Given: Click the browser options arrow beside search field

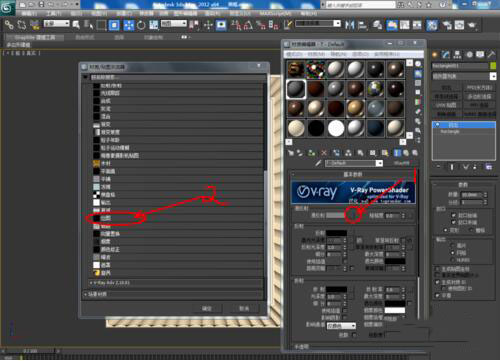Looking at the screenshot, I should click(86, 77).
